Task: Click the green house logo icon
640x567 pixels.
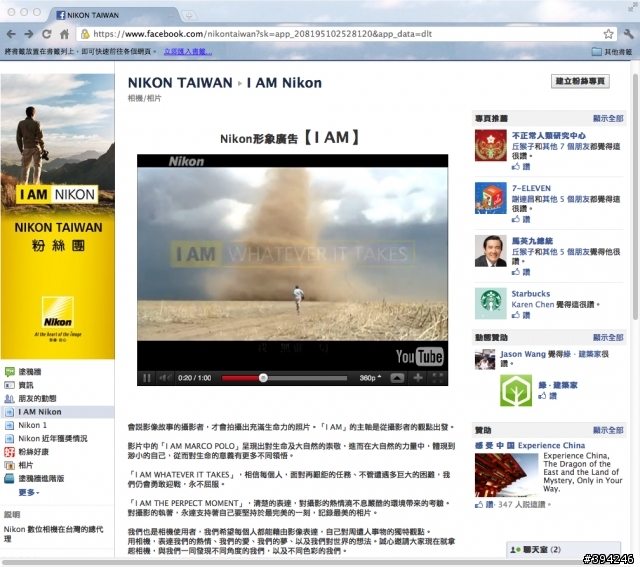Action: (x=516, y=391)
